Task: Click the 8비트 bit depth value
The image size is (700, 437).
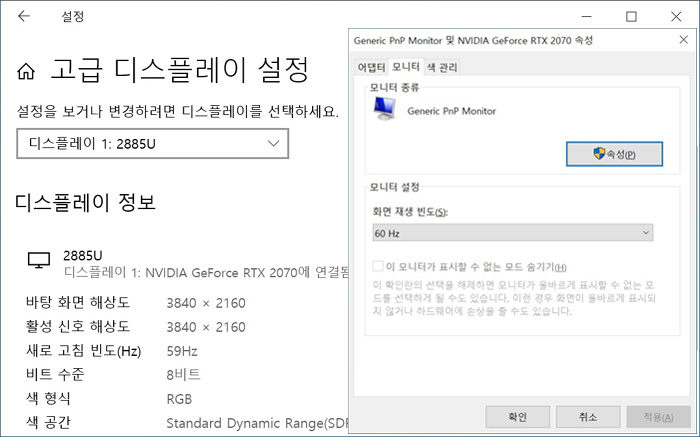Action: click(183, 375)
